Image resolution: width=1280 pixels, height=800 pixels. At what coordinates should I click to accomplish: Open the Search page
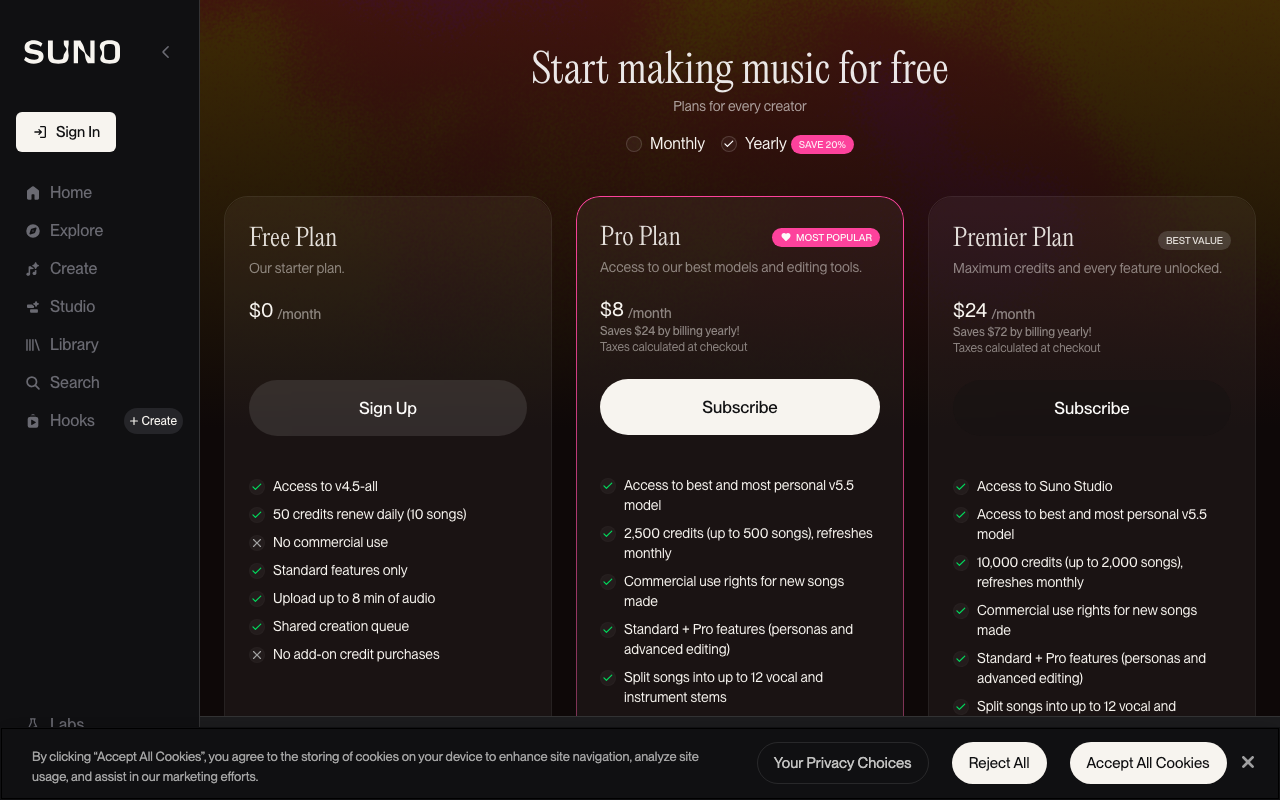point(74,382)
